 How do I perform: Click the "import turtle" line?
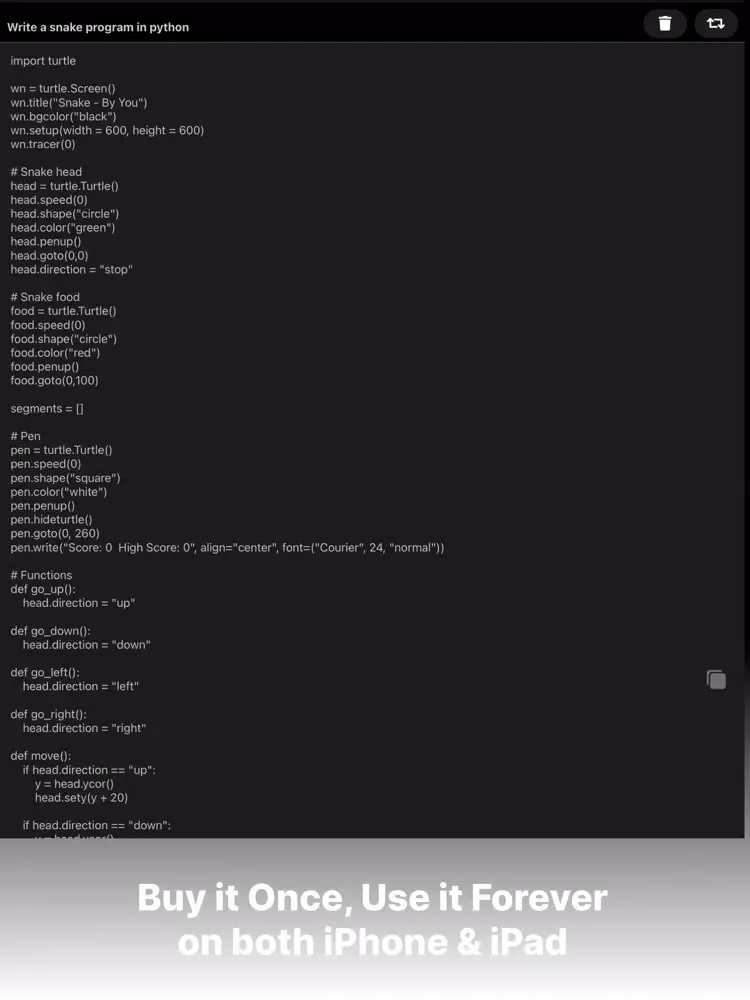click(x=43, y=61)
